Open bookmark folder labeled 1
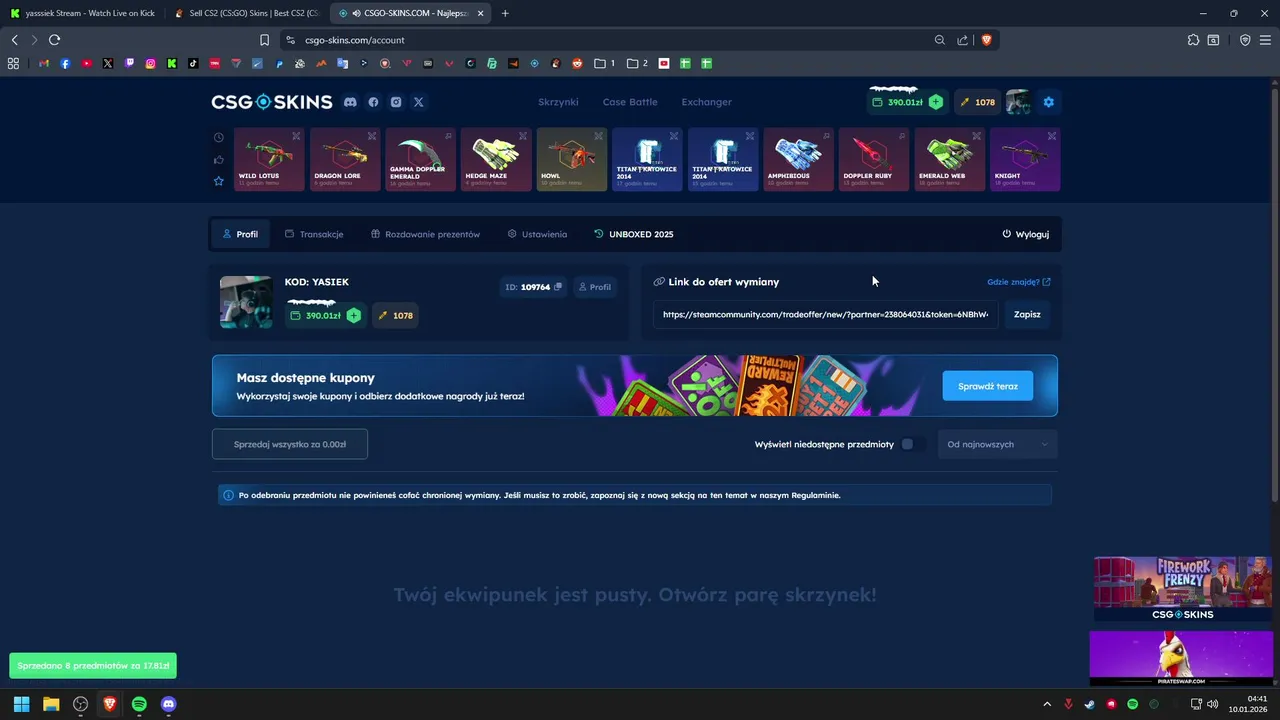 point(604,63)
